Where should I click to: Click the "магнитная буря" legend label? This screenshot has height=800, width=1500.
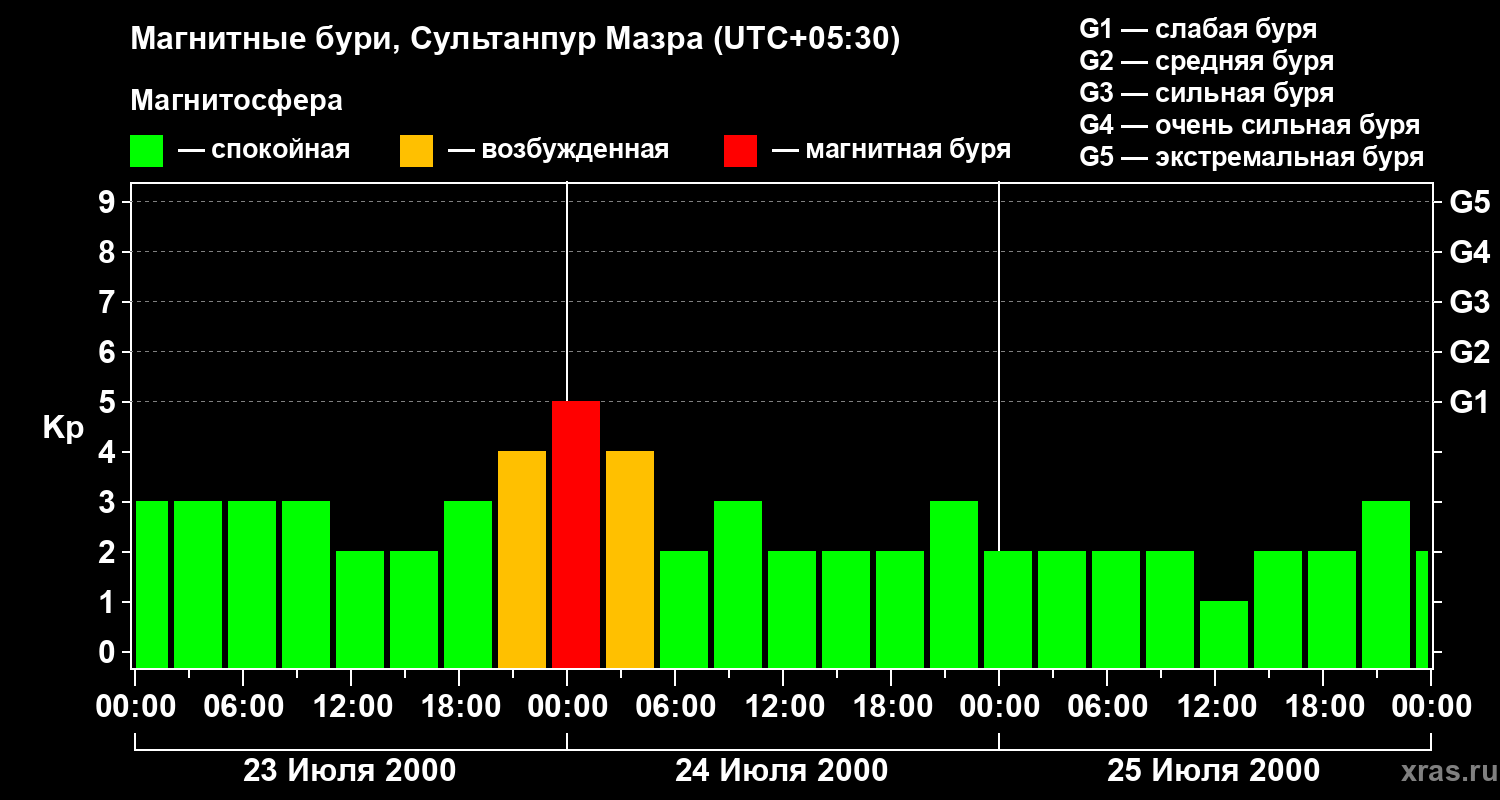point(908,151)
